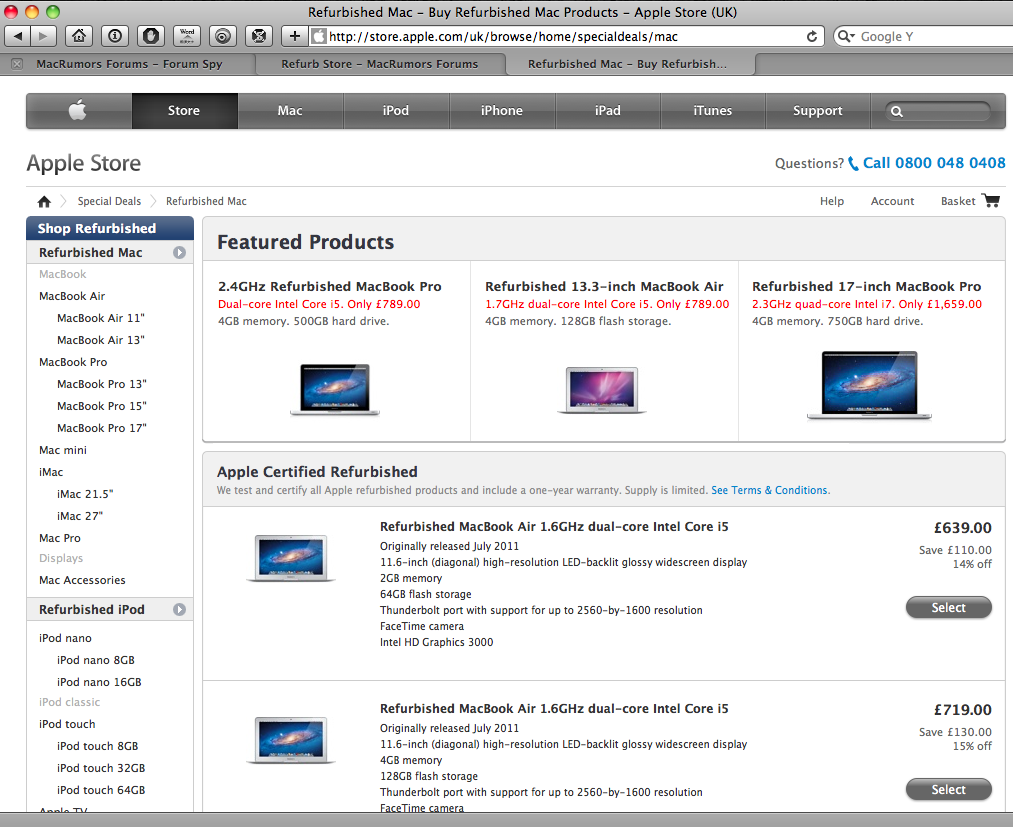
Task: Open the Mac navigation tab
Action: [x=290, y=110]
